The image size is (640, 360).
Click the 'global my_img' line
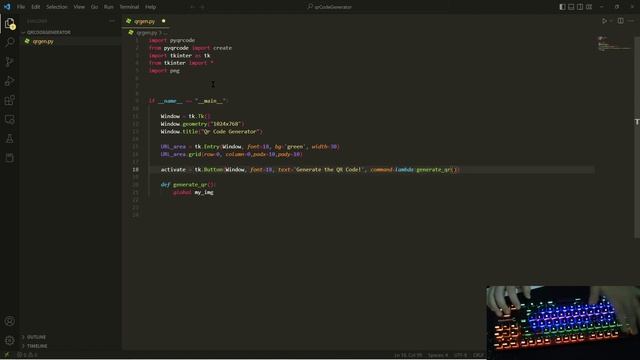(193, 192)
